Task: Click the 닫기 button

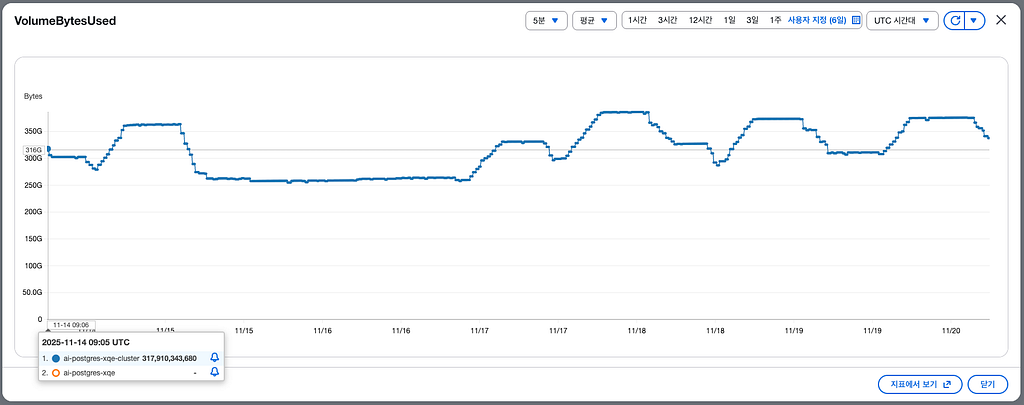Action: click(987, 385)
